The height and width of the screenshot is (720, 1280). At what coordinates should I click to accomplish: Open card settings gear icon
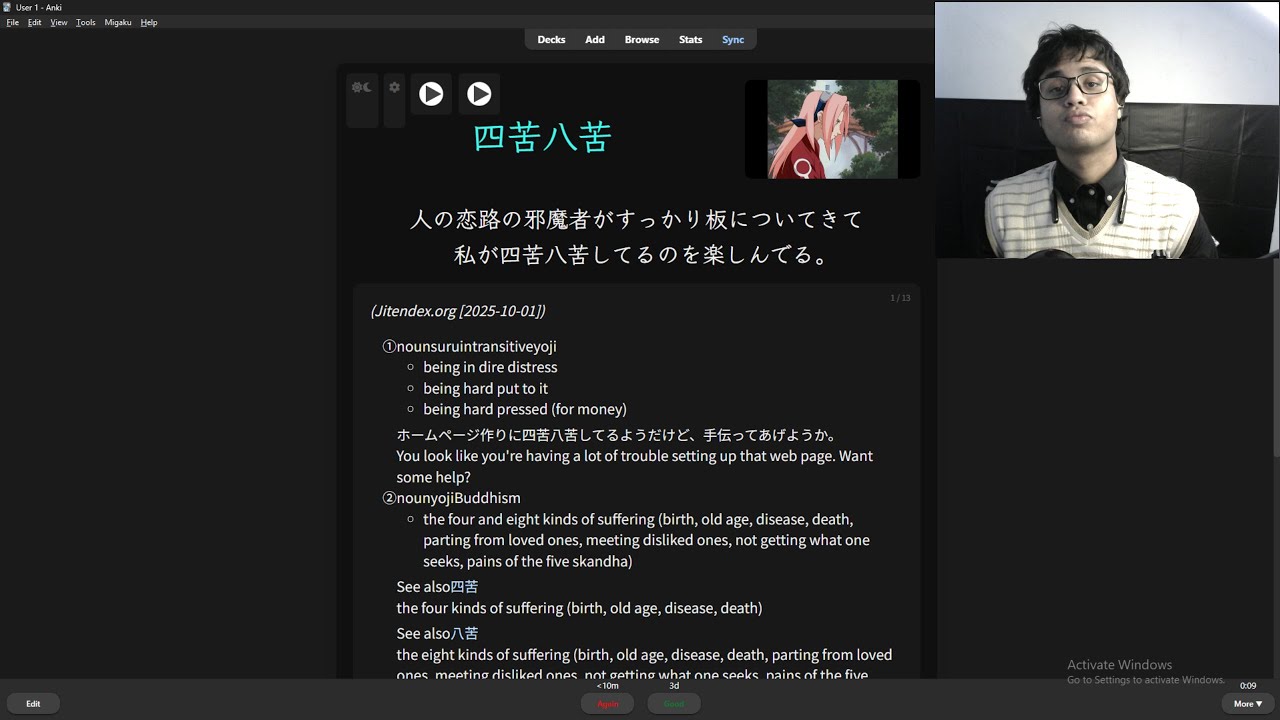click(x=395, y=88)
